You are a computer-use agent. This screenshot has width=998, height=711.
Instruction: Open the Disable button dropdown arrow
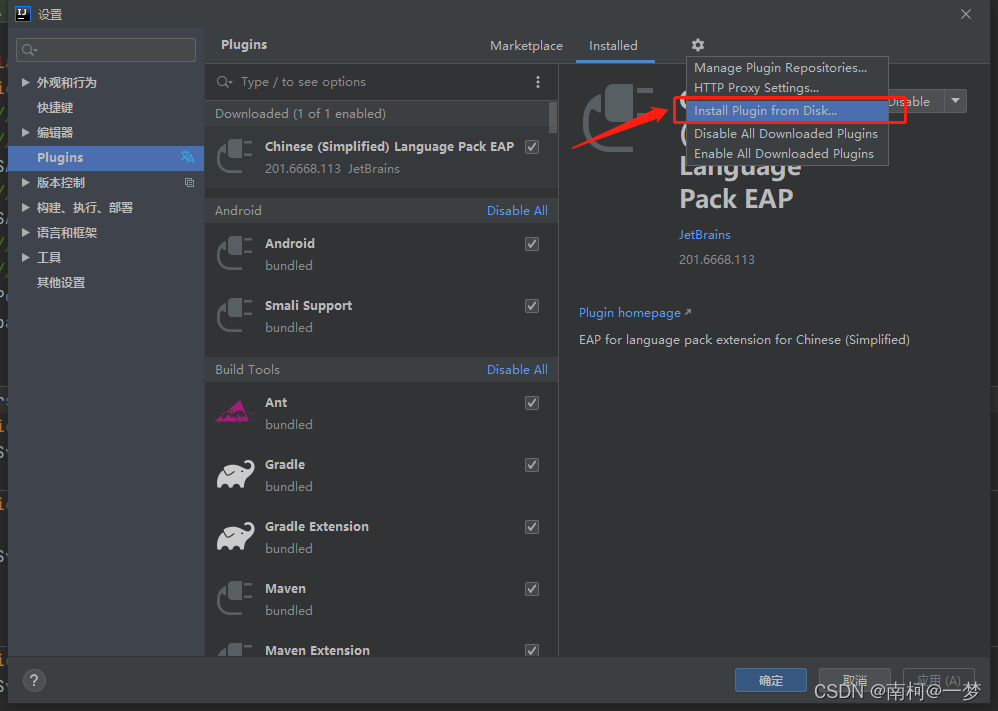pos(955,101)
